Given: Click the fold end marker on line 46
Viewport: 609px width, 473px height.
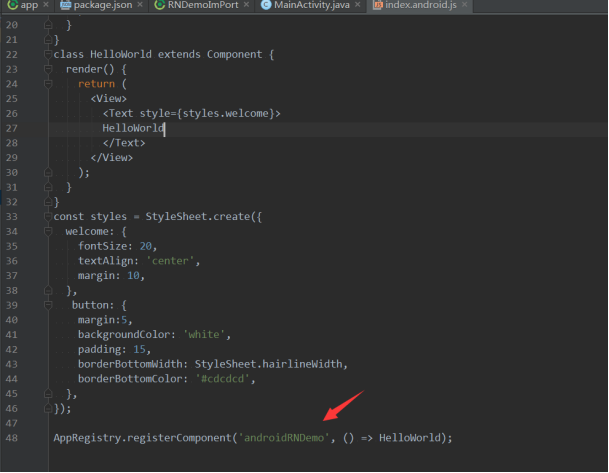Looking at the screenshot, I should 48,409.
